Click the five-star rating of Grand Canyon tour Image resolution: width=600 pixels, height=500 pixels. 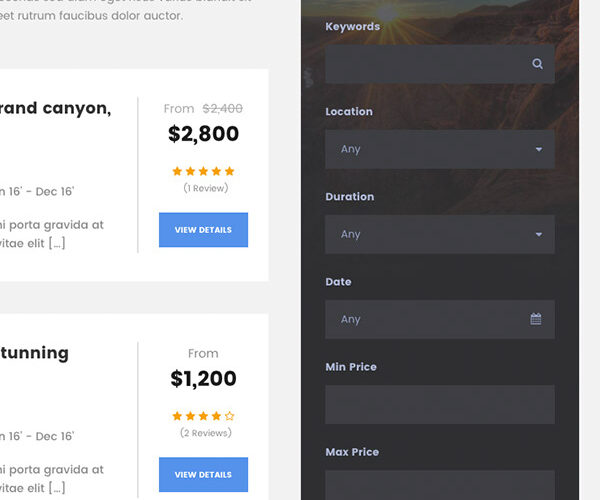pos(203,171)
